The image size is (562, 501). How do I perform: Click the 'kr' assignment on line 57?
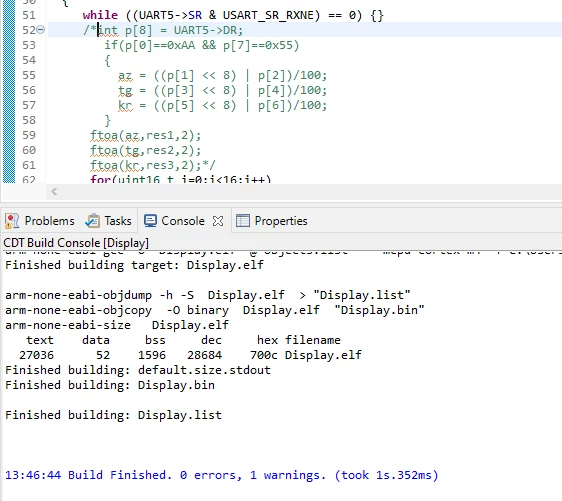tap(223, 105)
